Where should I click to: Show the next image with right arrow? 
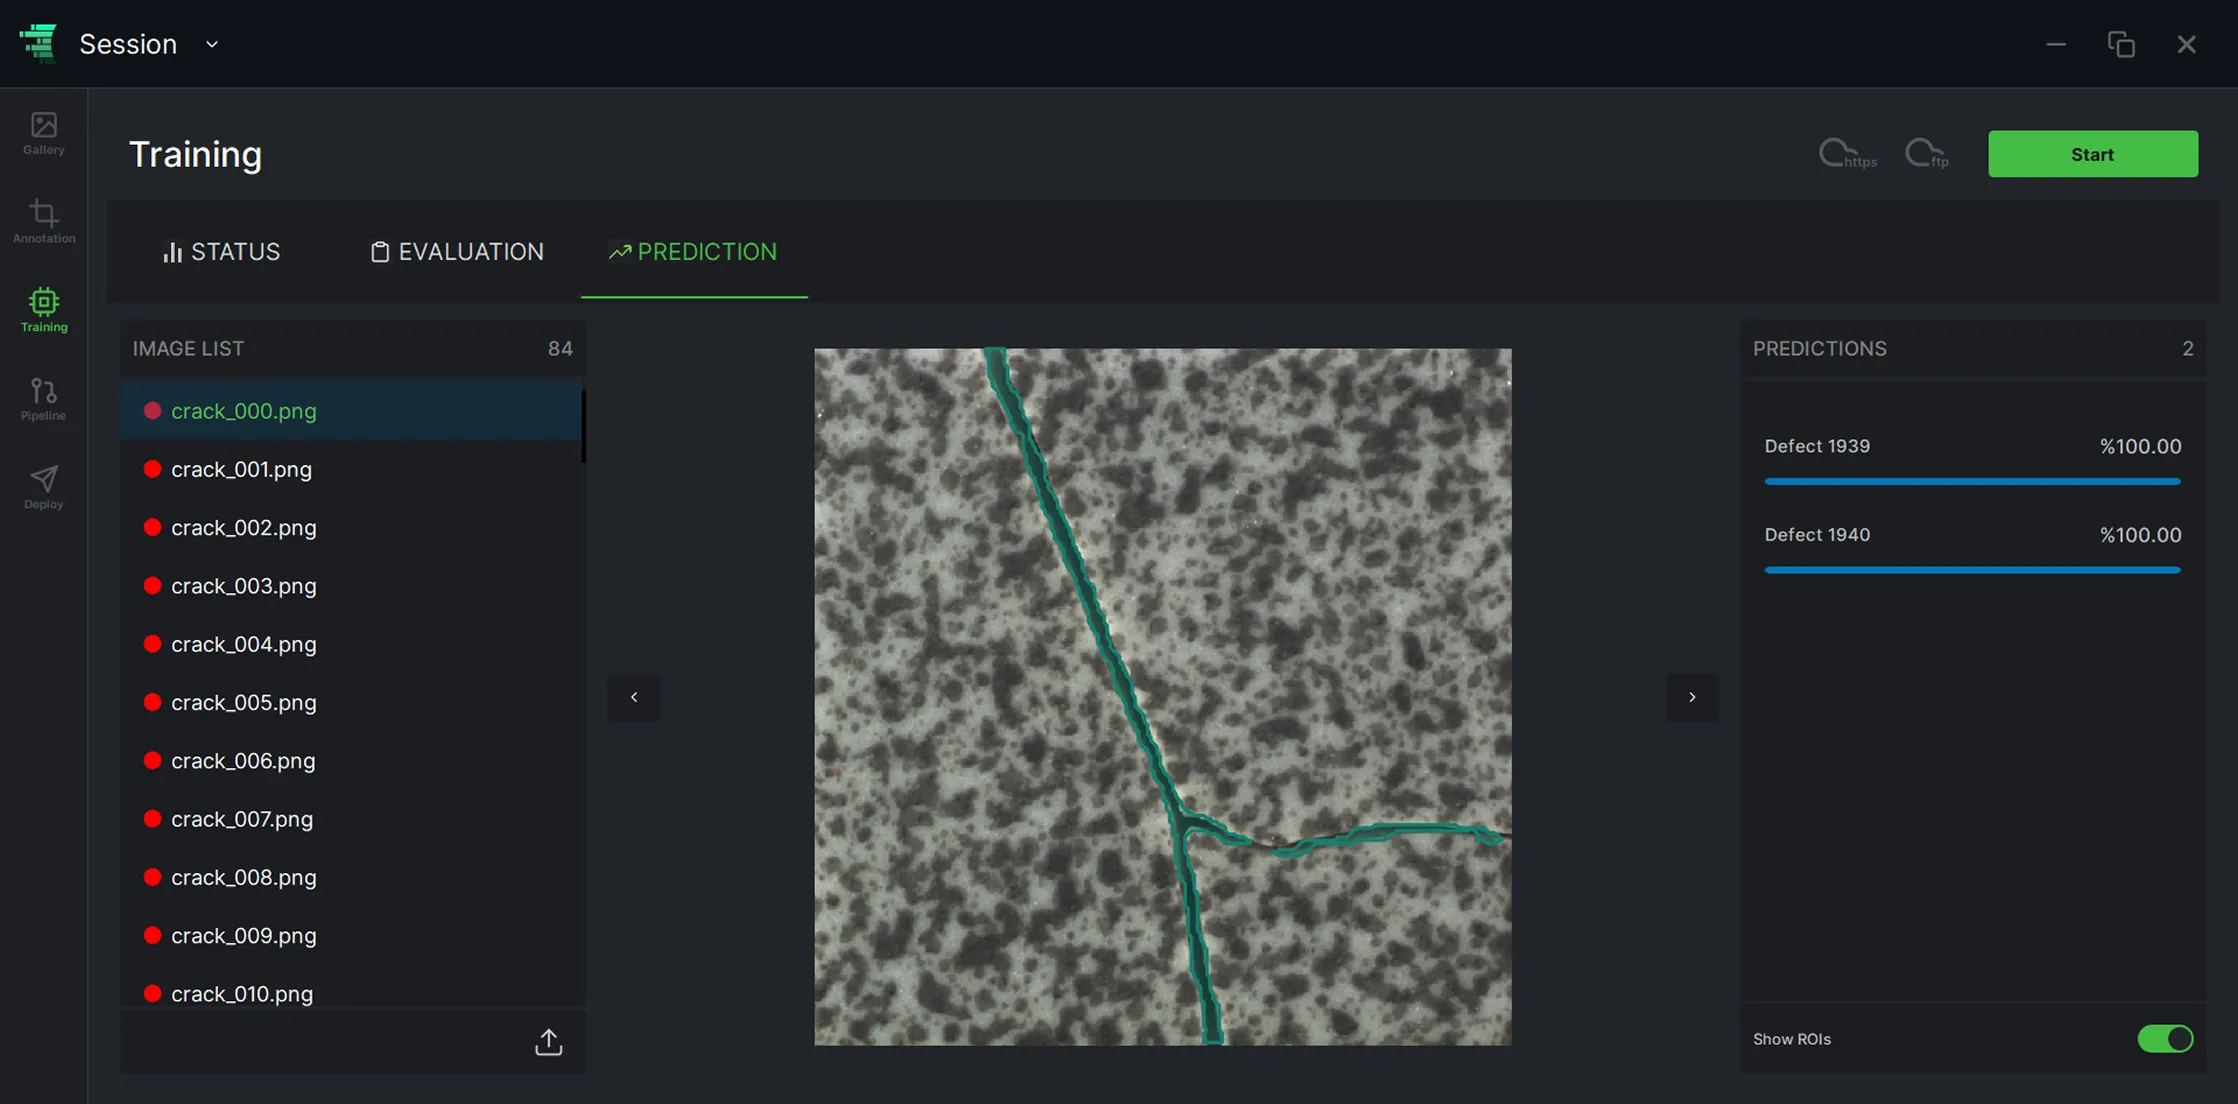[1692, 697]
